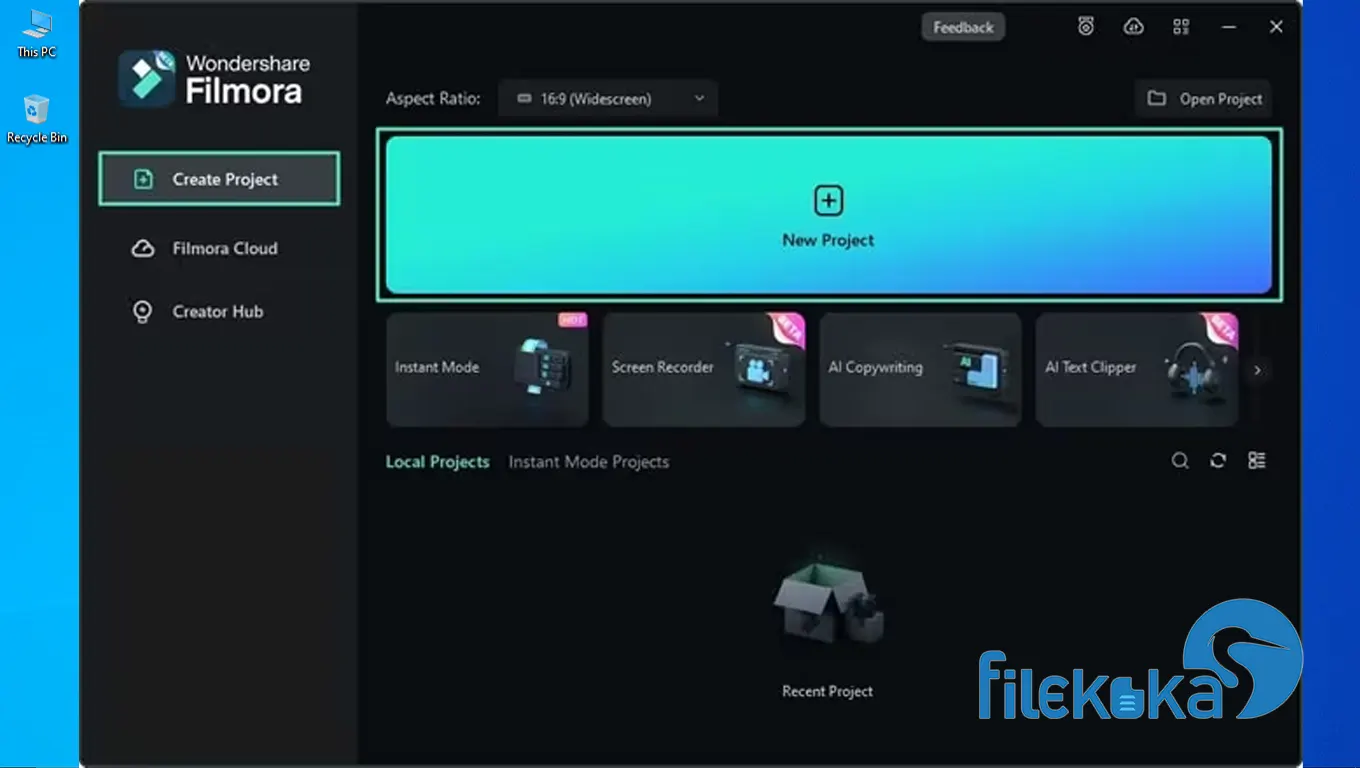The image size is (1360, 768).
Task: Select Create Project in the sidebar
Action: tap(219, 179)
